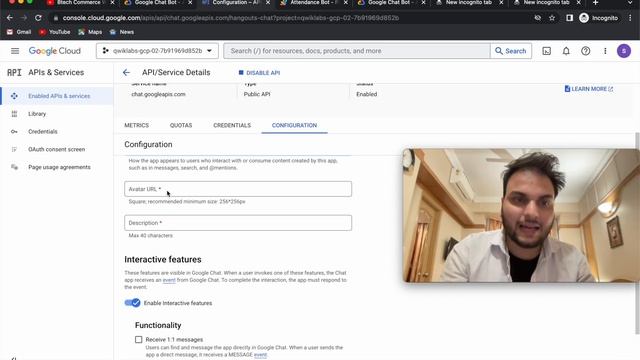The image size is (640, 360).
Task: Click the OAuth consent screen icon
Action: [14, 149]
